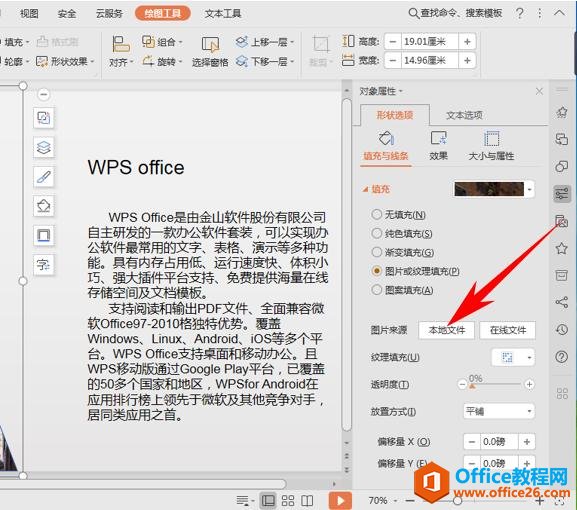Screen dimensions: 577x510
Task: Select 纯色填充(S) radio option
Action: pos(376,233)
